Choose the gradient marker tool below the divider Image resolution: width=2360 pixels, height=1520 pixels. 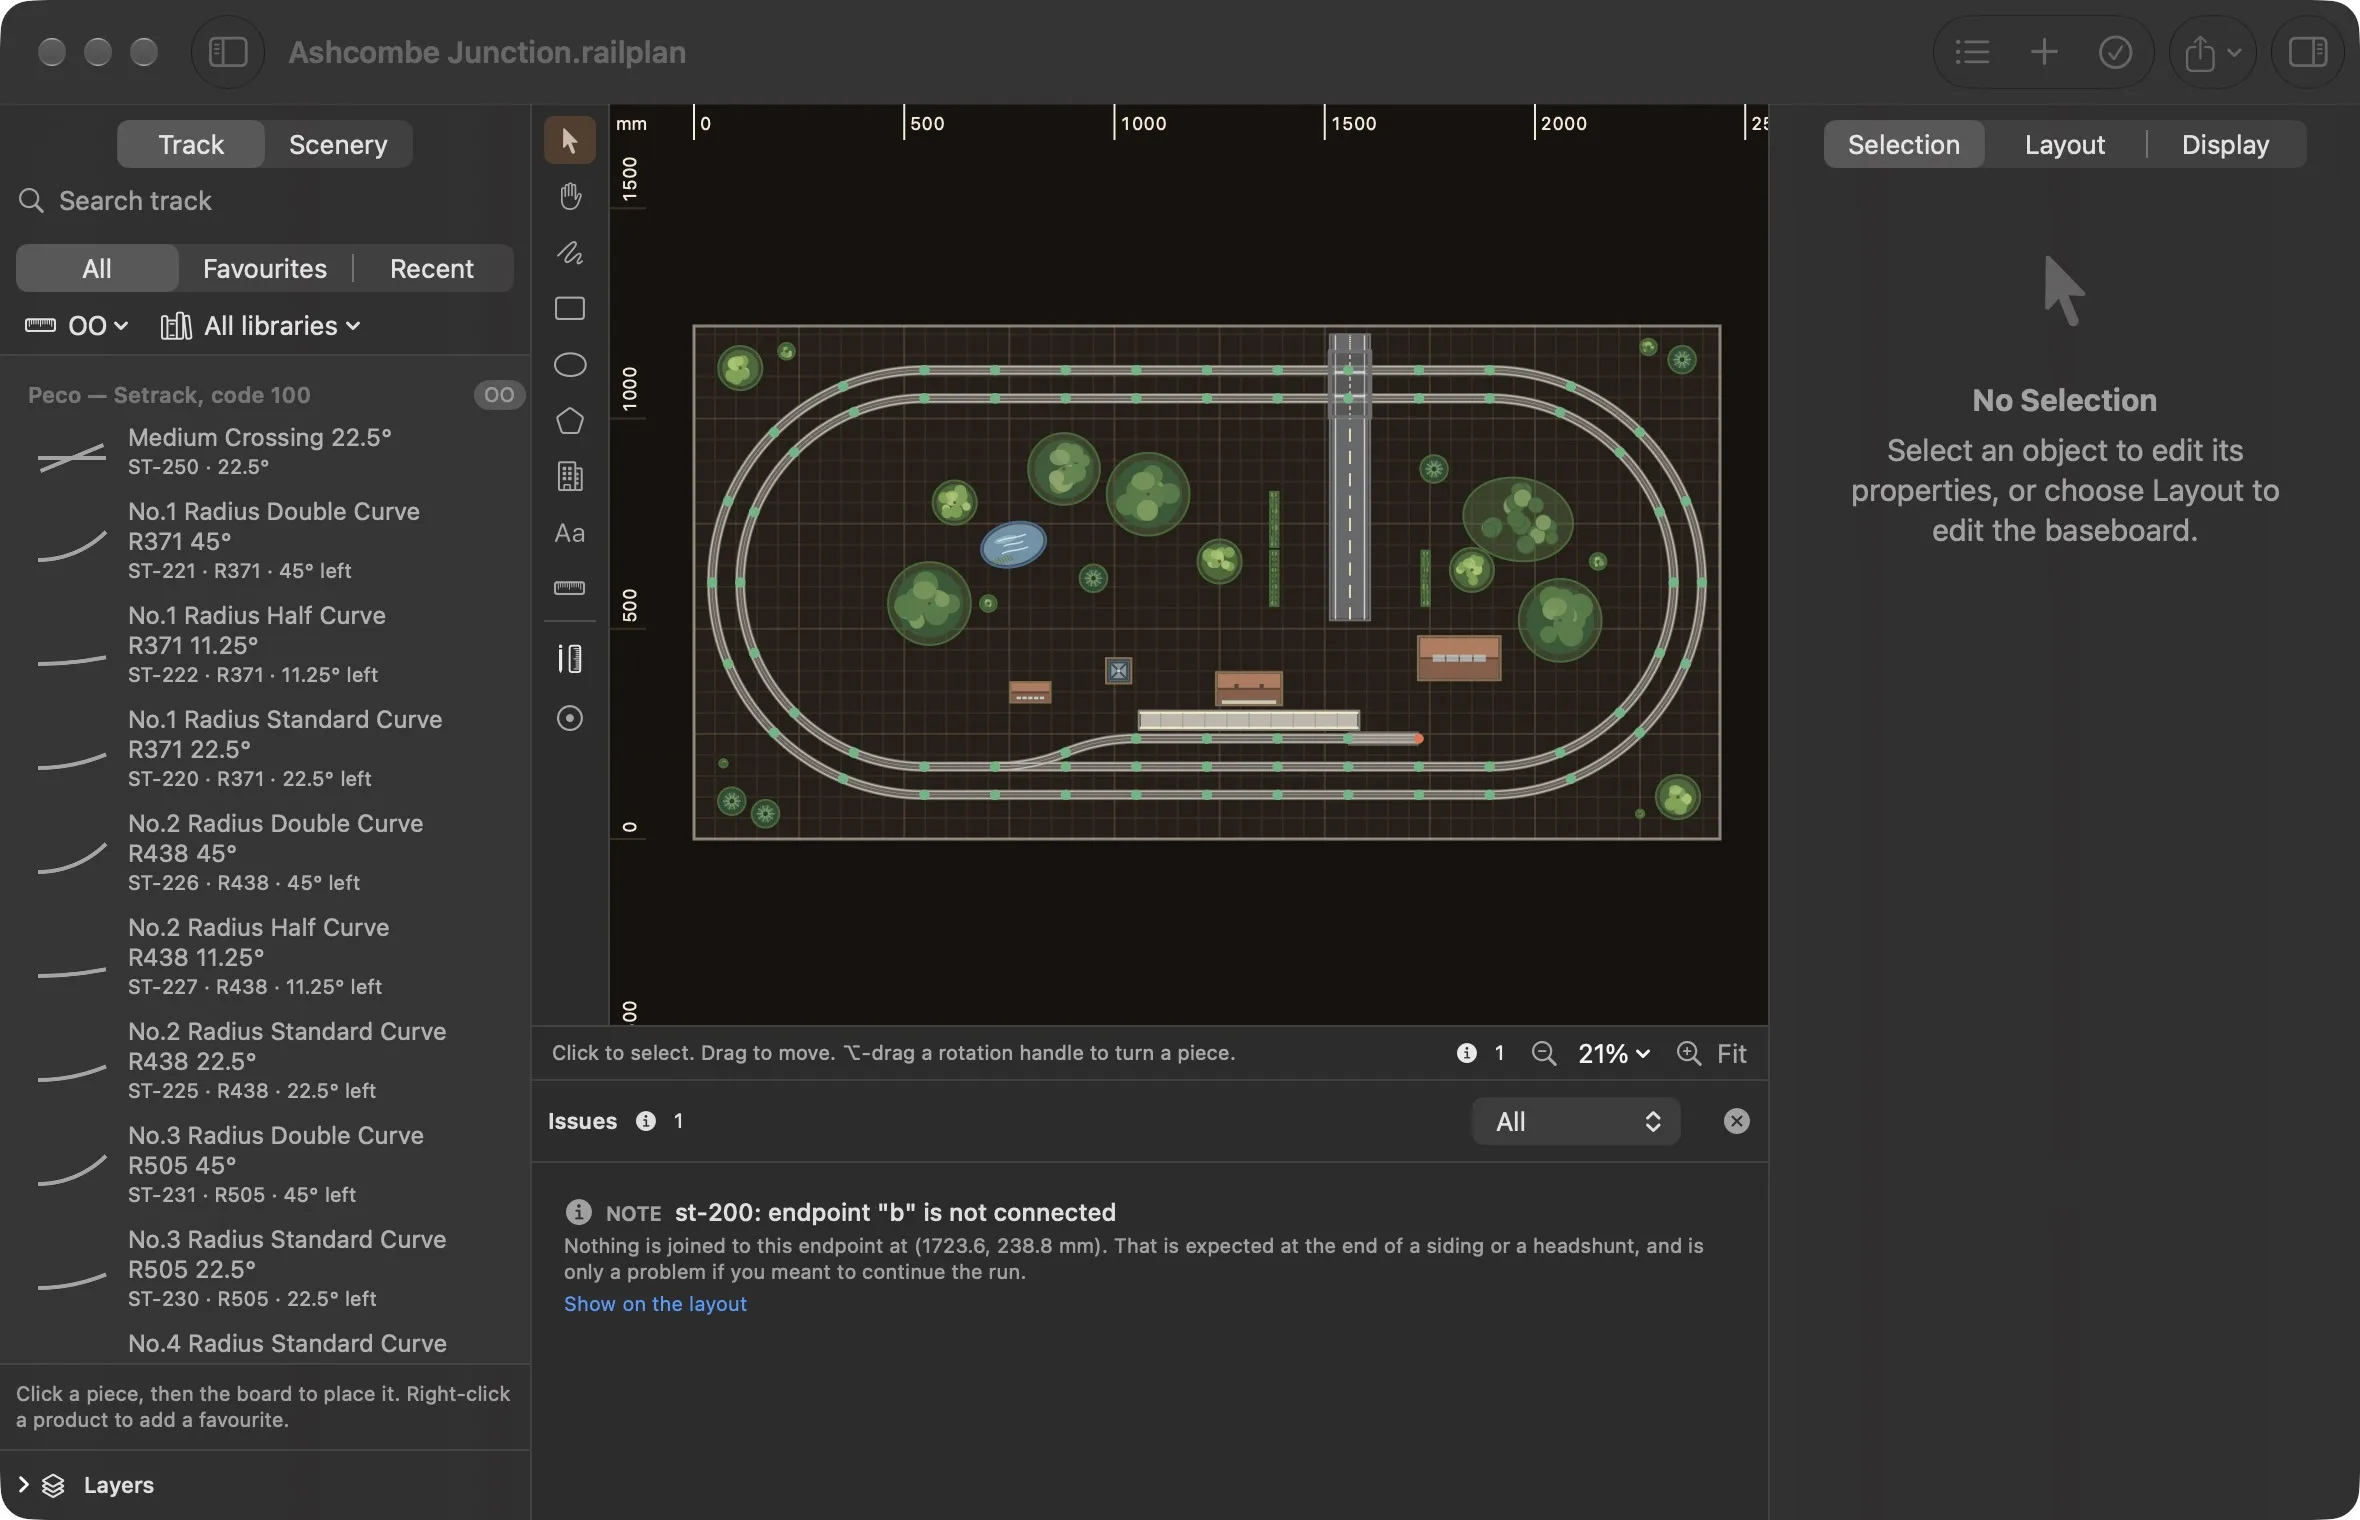(x=570, y=658)
